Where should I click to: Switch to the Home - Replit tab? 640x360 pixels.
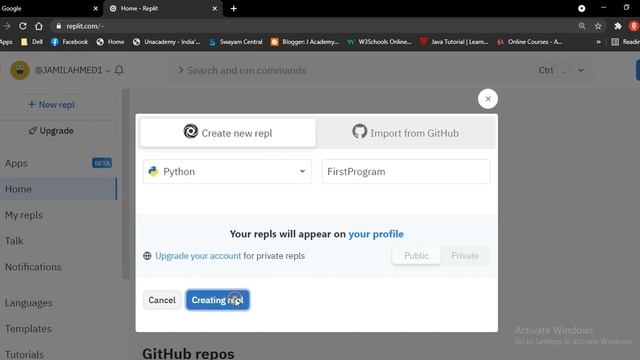(162, 8)
